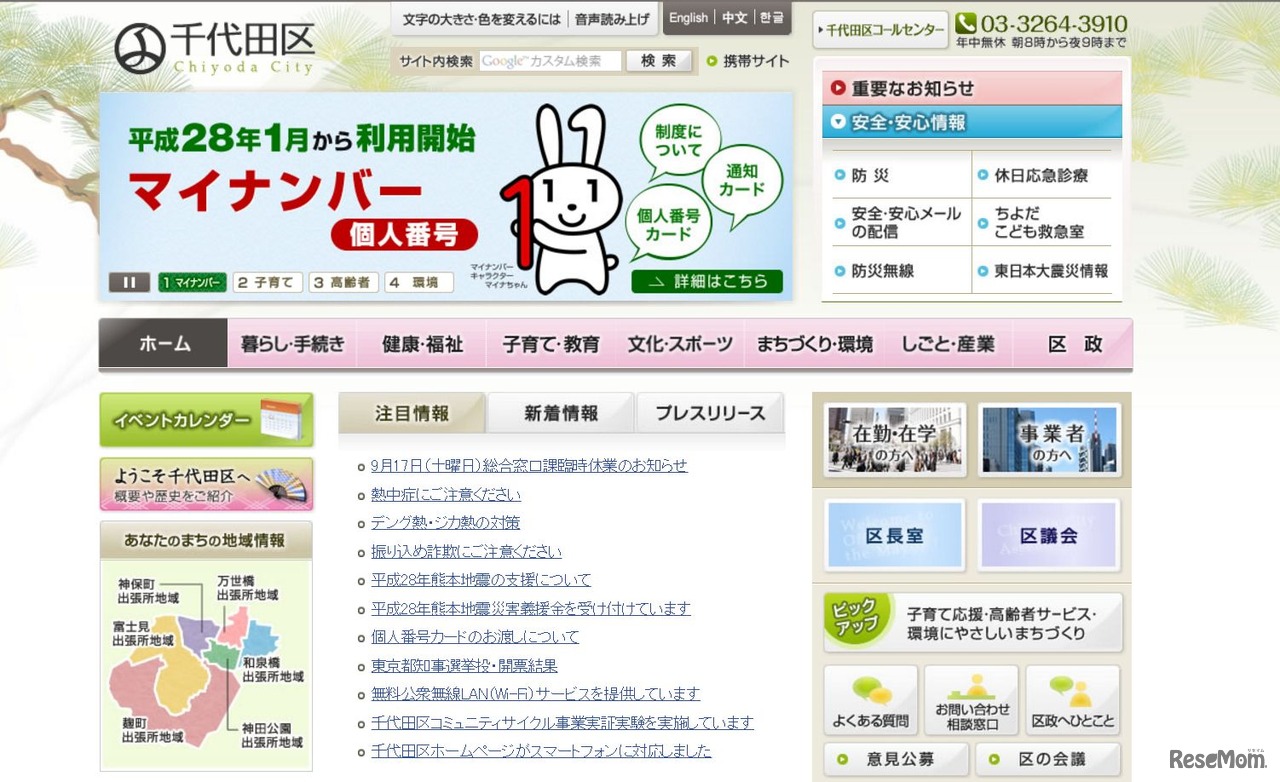Click the 検索 search button
The image size is (1280, 782).
tap(659, 61)
